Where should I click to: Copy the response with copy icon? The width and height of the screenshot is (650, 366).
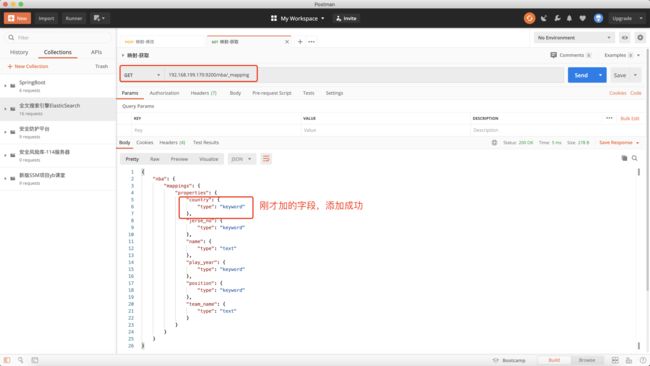pyautogui.click(x=624, y=158)
